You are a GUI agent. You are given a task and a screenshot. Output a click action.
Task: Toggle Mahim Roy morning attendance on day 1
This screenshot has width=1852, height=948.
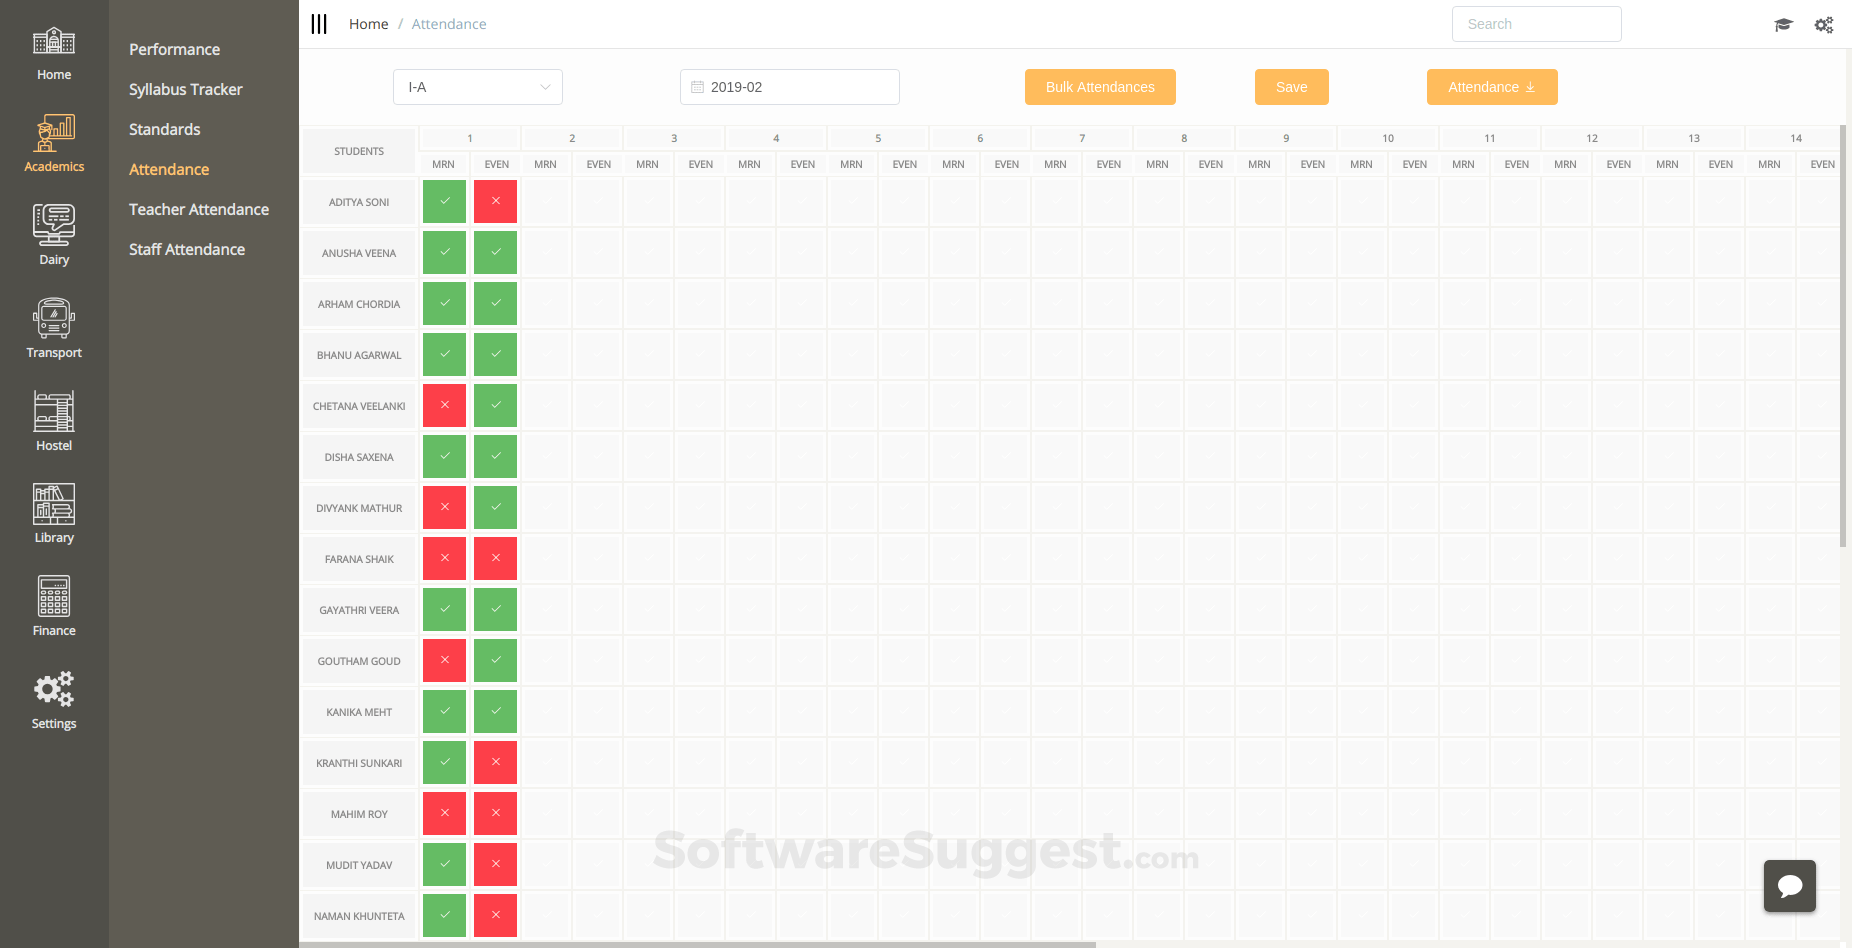(x=444, y=813)
